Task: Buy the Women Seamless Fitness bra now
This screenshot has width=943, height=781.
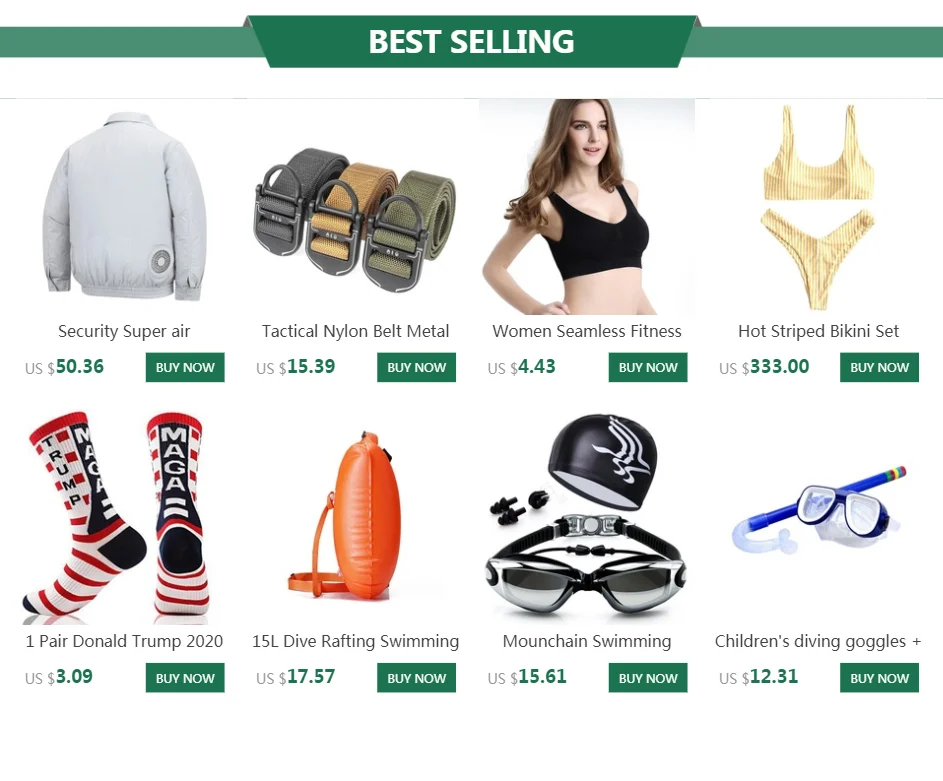Action: pos(648,367)
